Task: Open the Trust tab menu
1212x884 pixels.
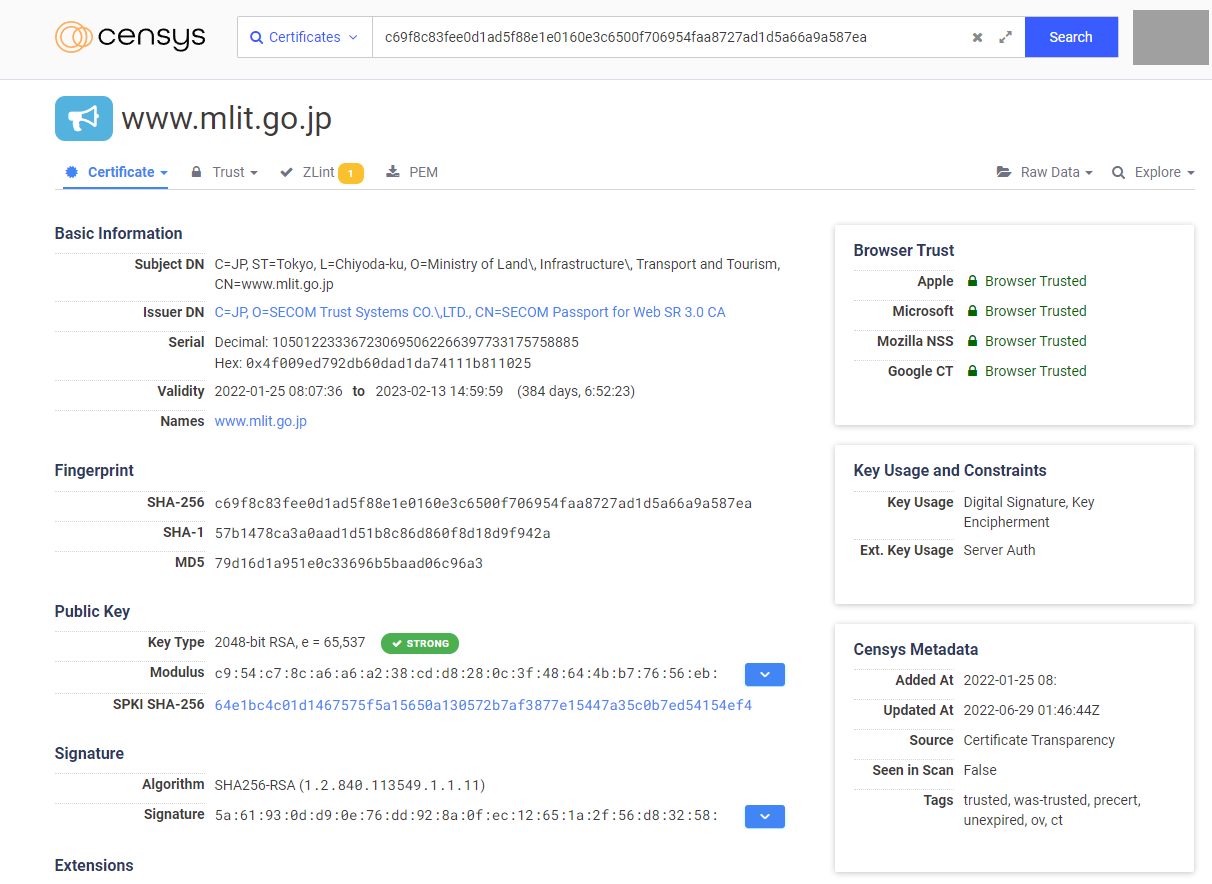Action: (225, 172)
